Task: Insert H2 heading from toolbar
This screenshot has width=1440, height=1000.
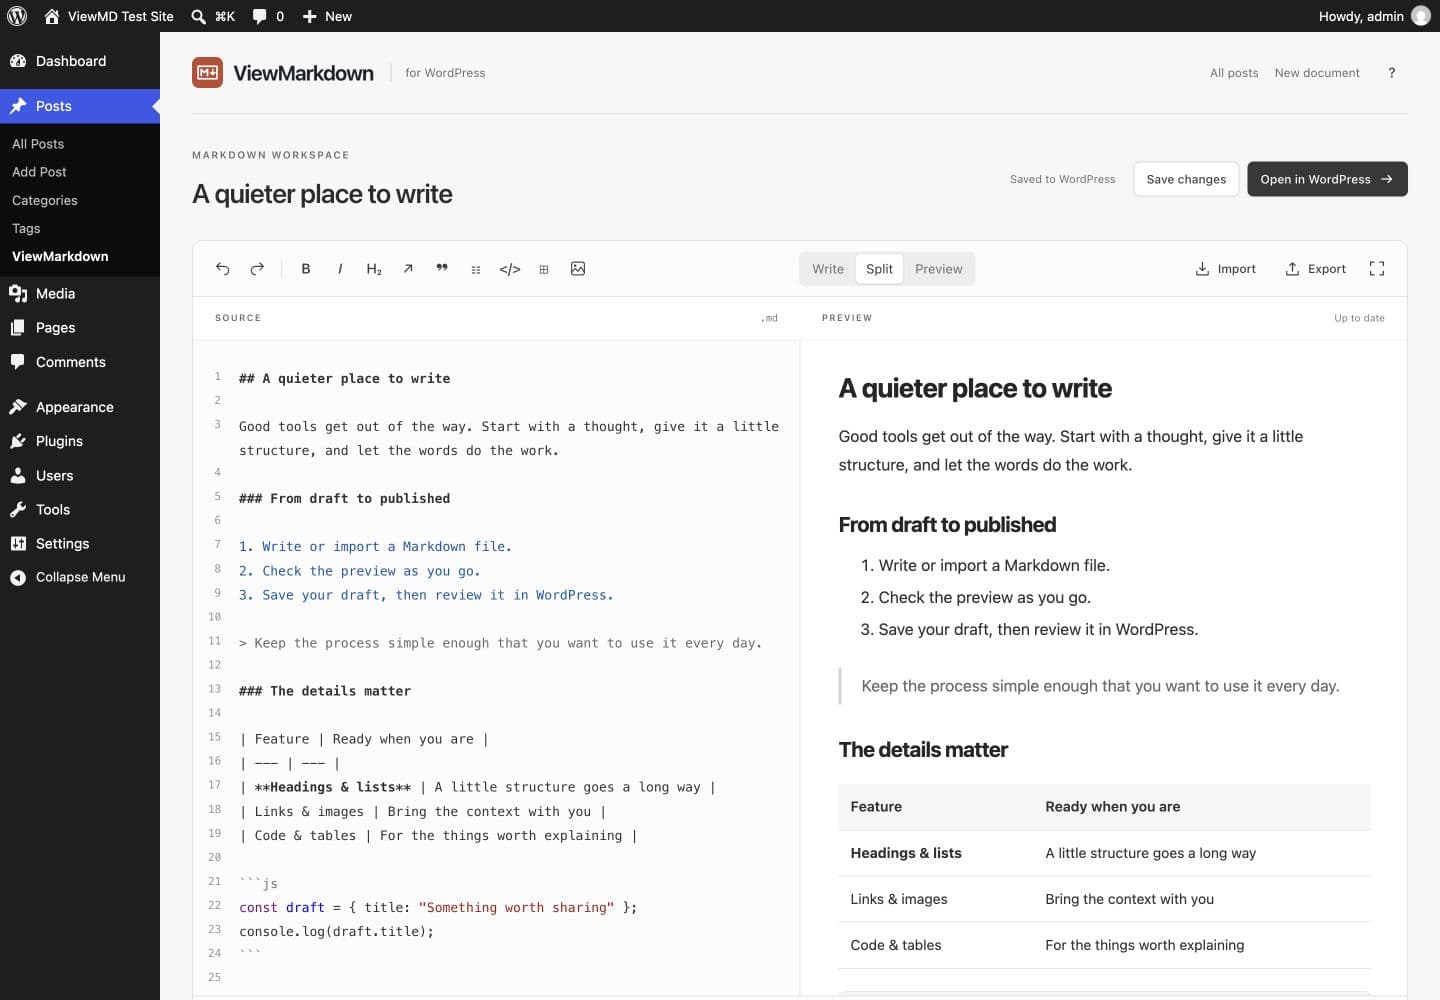Action: pyautogui.click(x=374, y=269)
